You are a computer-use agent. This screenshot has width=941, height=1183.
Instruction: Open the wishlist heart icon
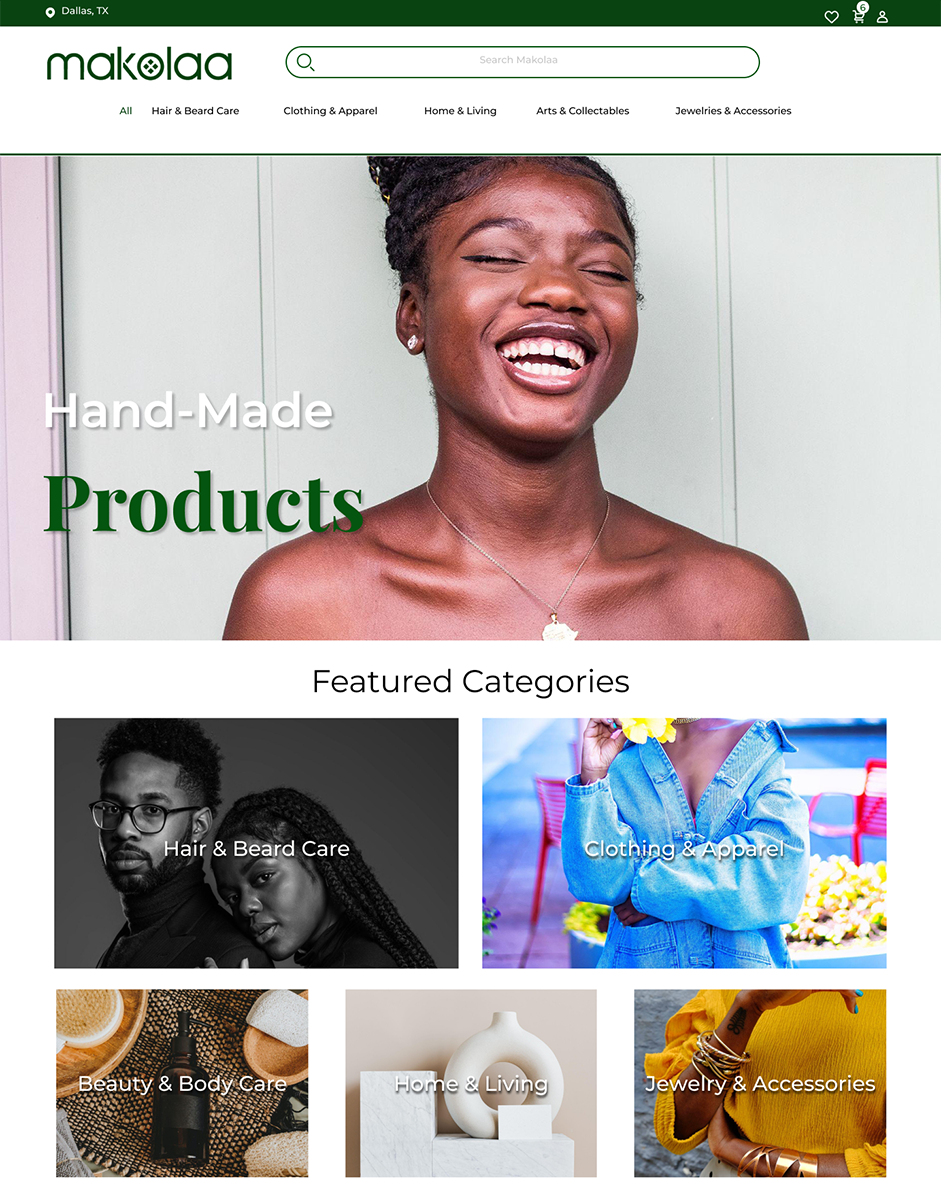[x=832, y=17]
